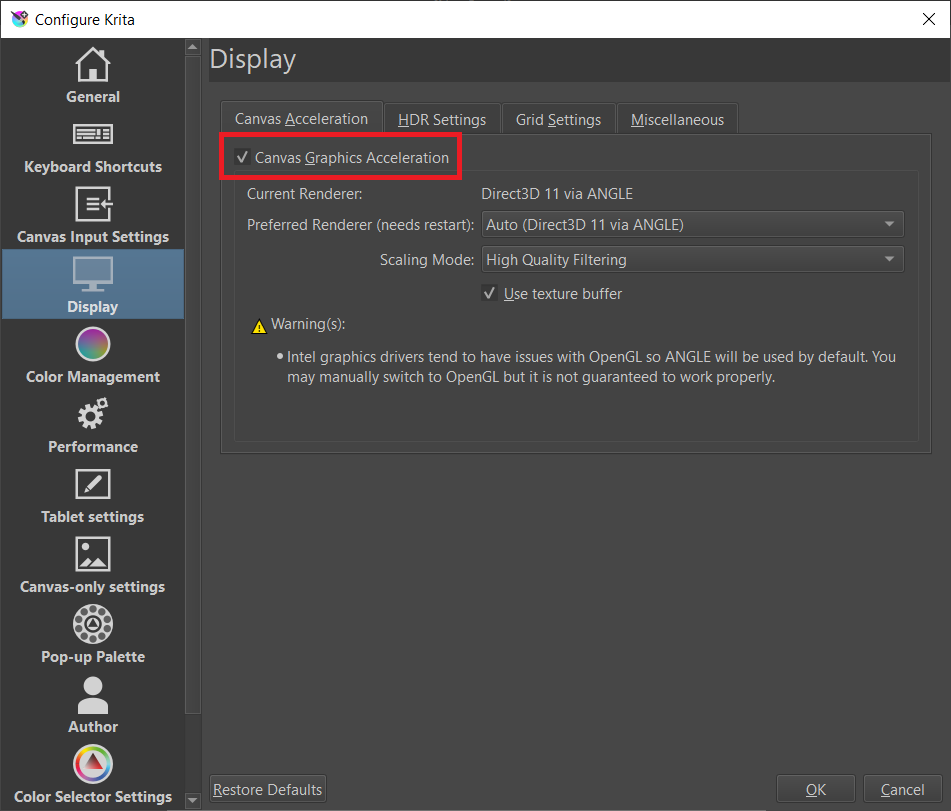951x811 pixels.
Task: Close the Configure Krita dialog
Action: 929,19
